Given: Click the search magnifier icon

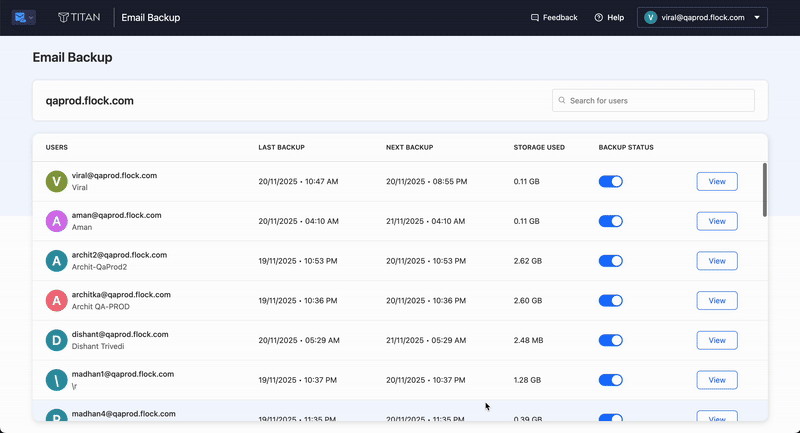Looking at the screenshot, I should pos(563,101).
